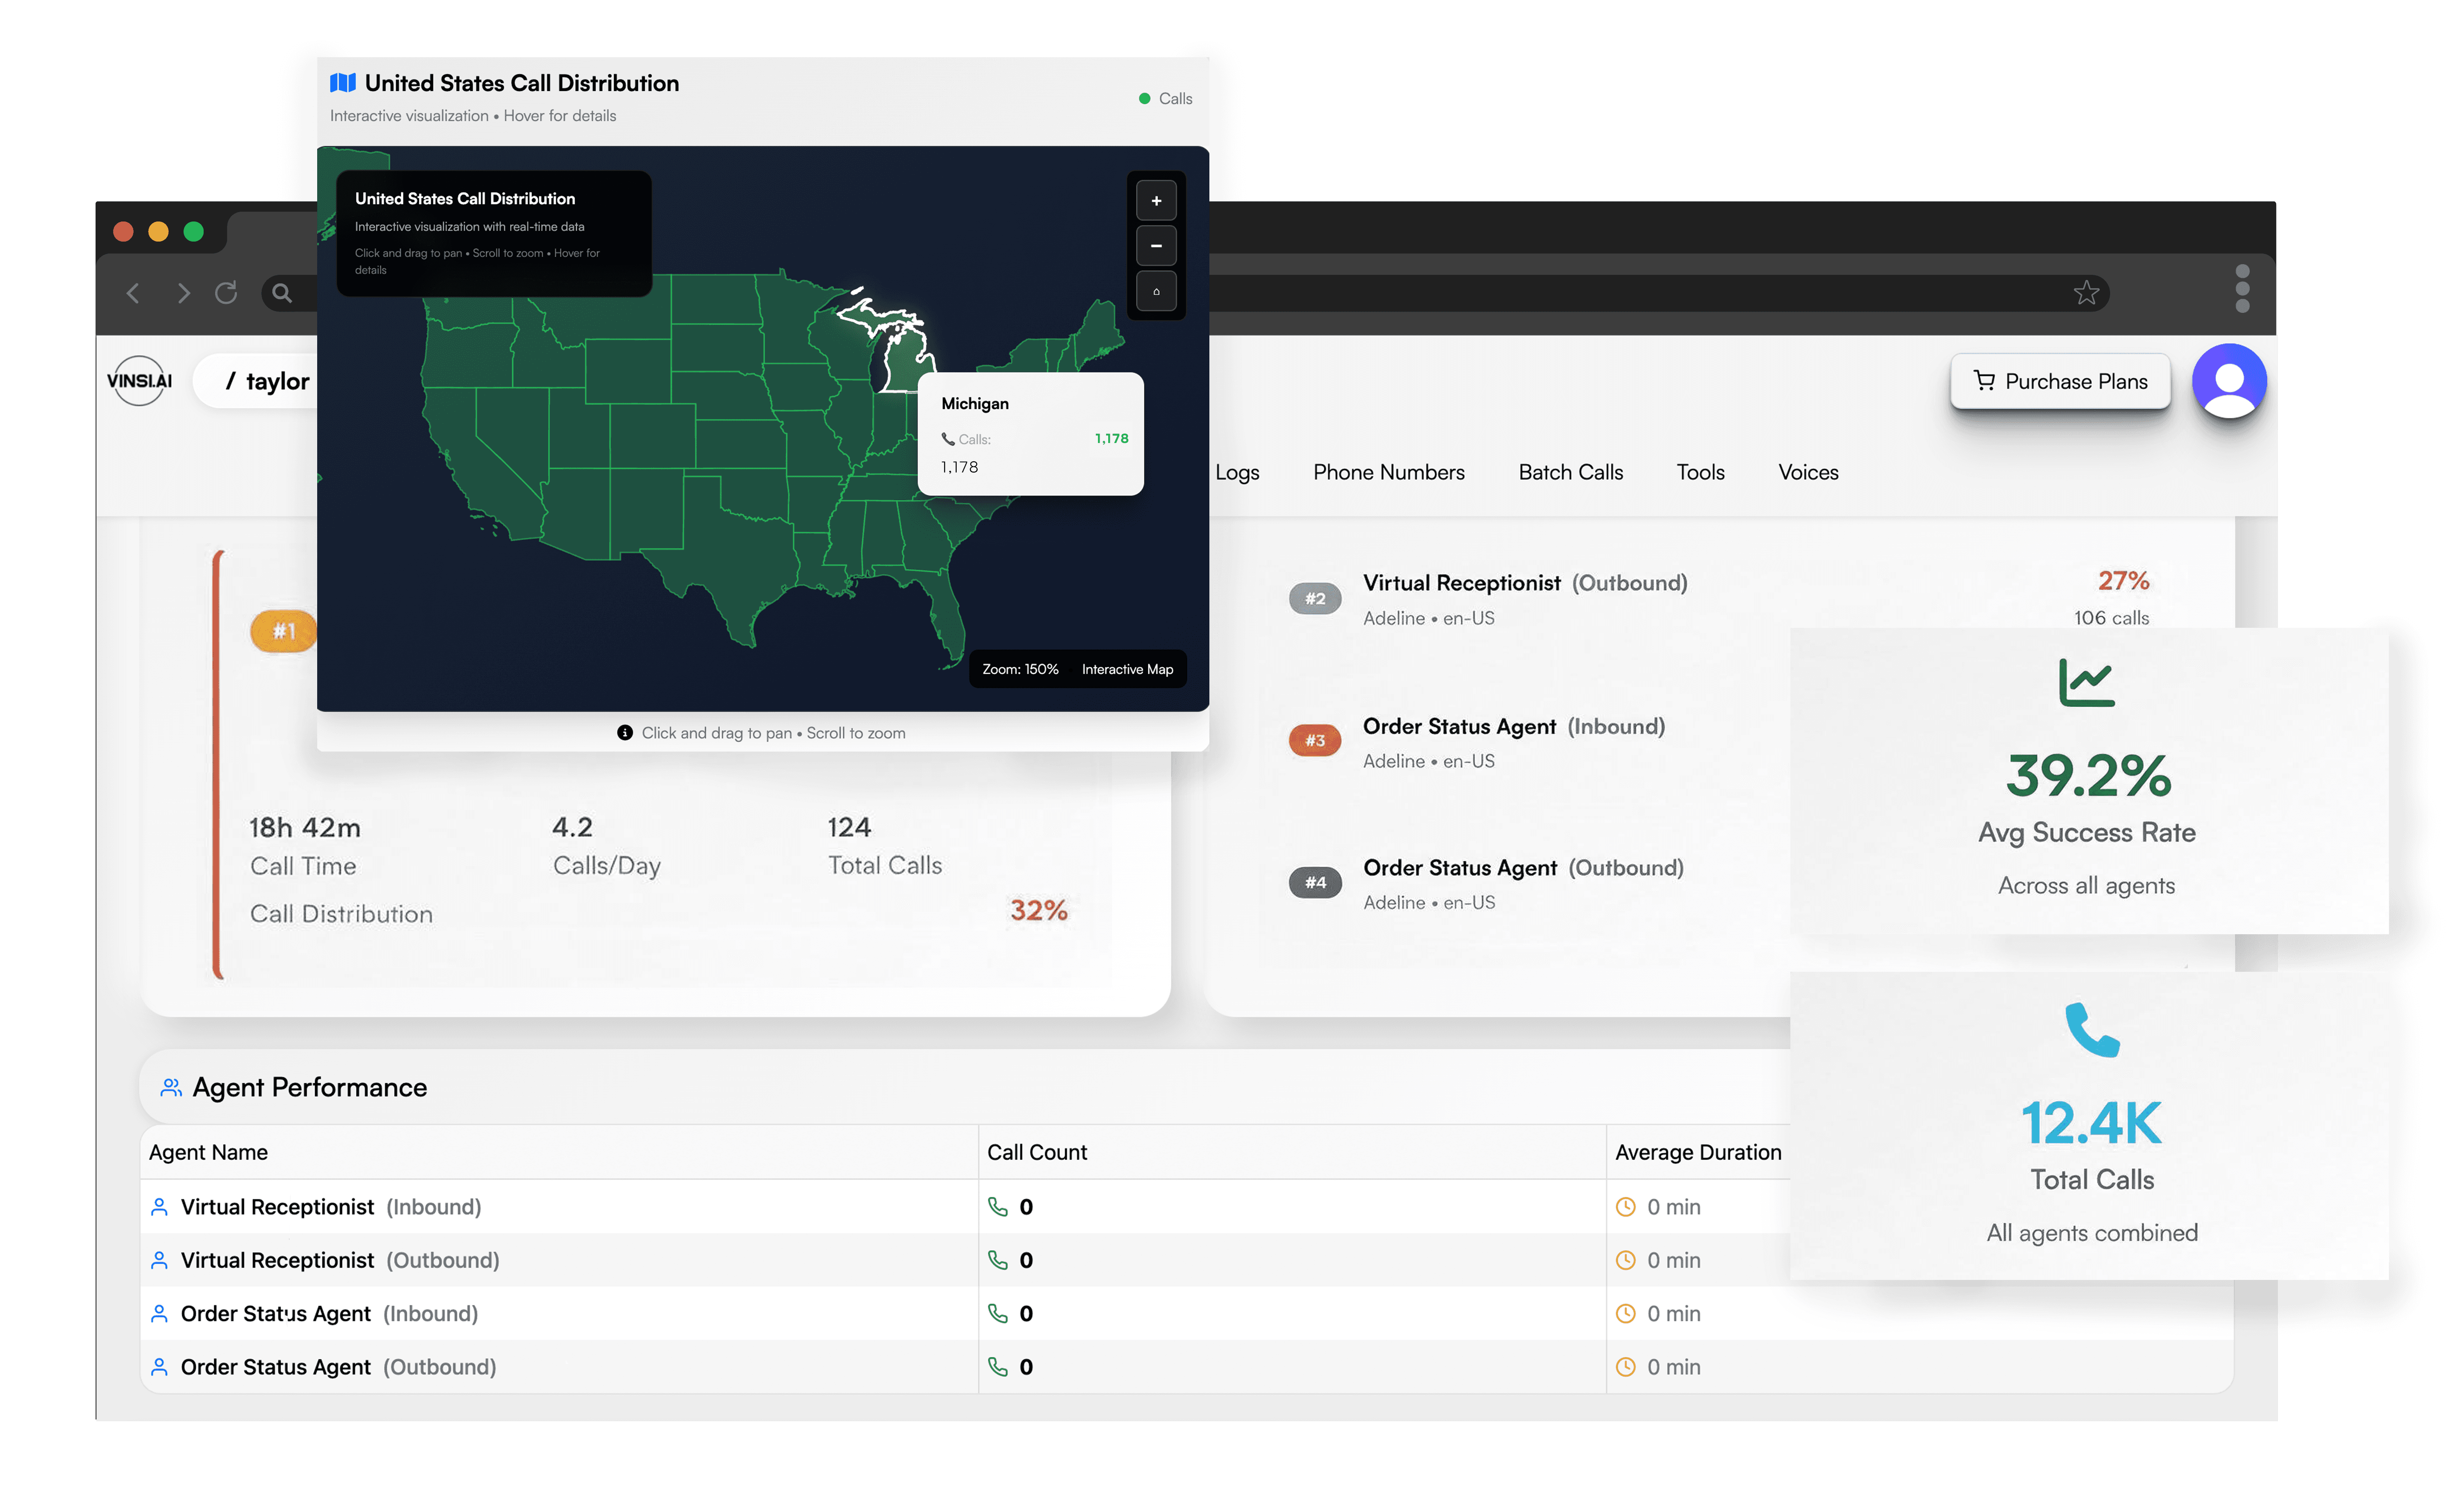This screenshot has height=1501, width=2464.
Task: Click the 12.4K Total Calls value
Action: (2091, 1123)
